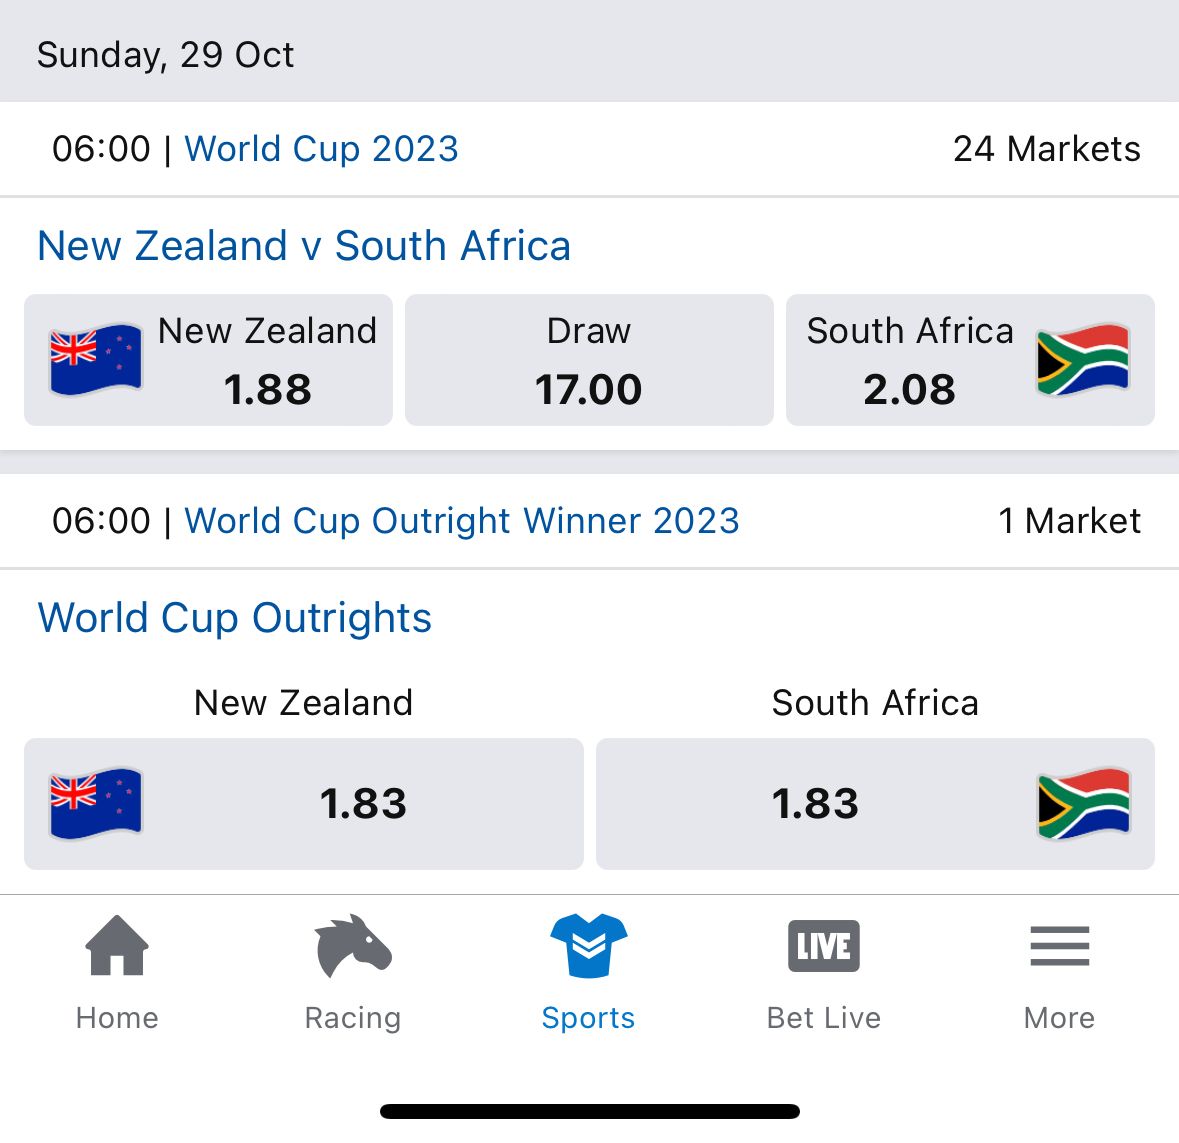The width and height of the screenshot is (1179, 1143).
Task: Open the World Cup 2023 link
Action: pyautogui.click(x=321, y=149)
